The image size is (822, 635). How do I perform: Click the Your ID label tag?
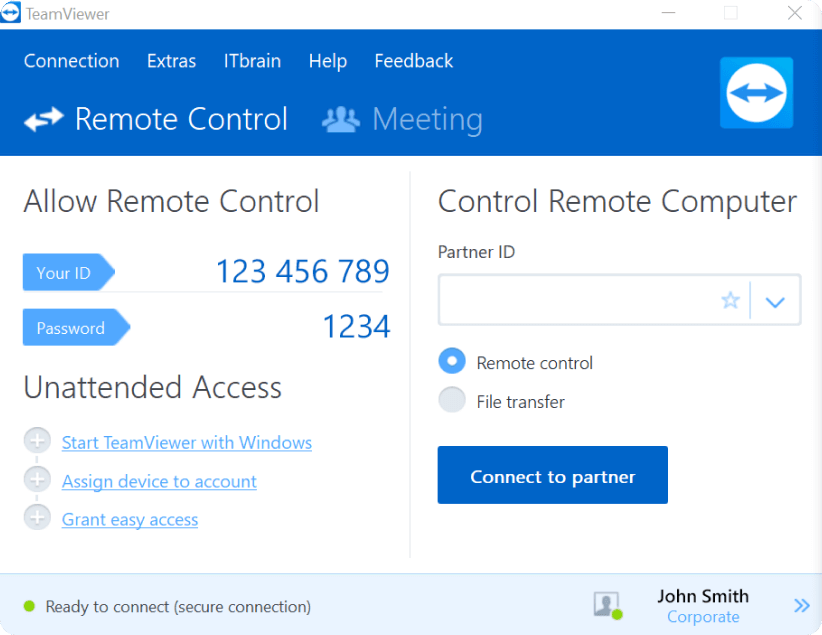(x=69, y=272)
